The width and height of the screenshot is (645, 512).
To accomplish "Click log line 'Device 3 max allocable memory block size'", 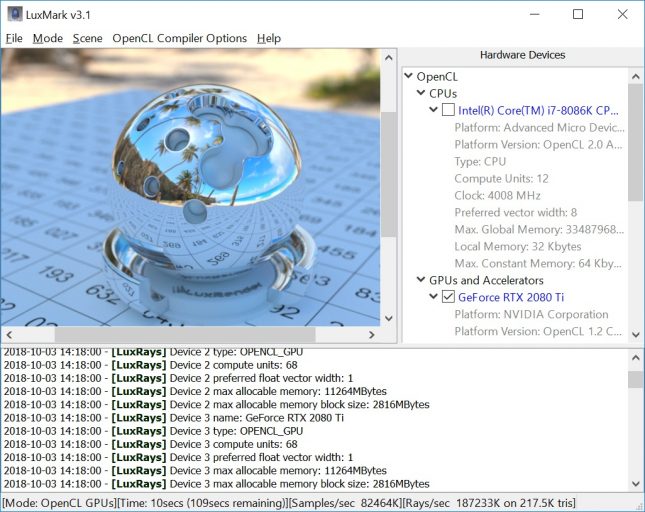I will tap(216, 484).
